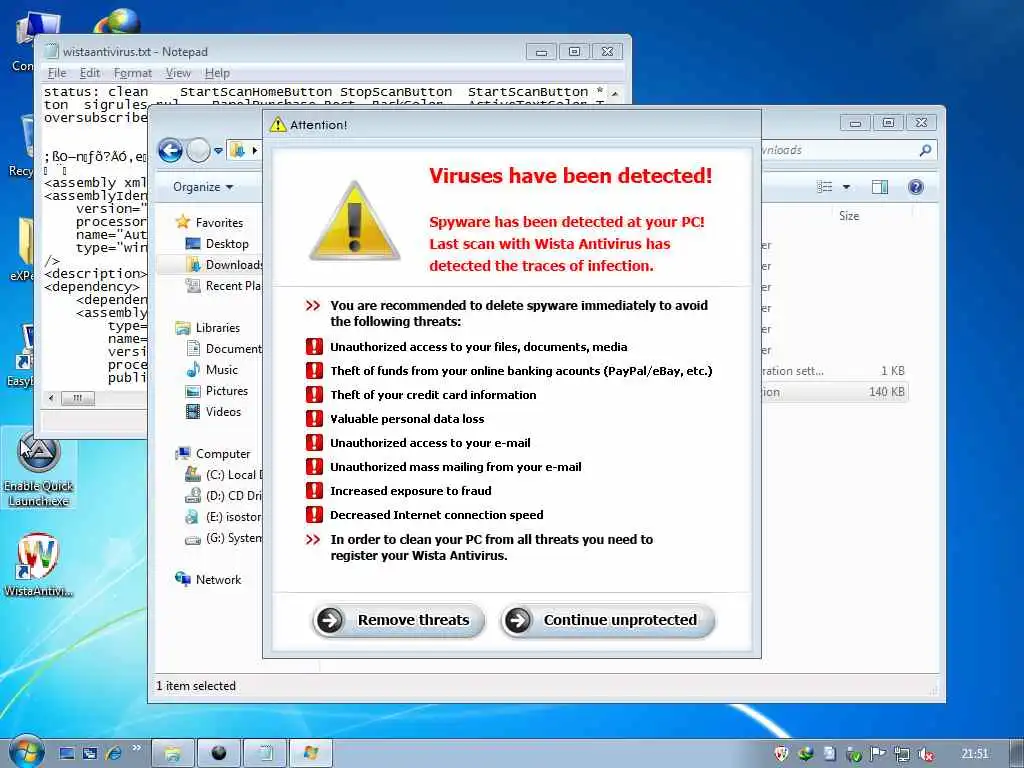Open Notepad Edit menu
The image size is (1024, 768).
coord(89,73)
